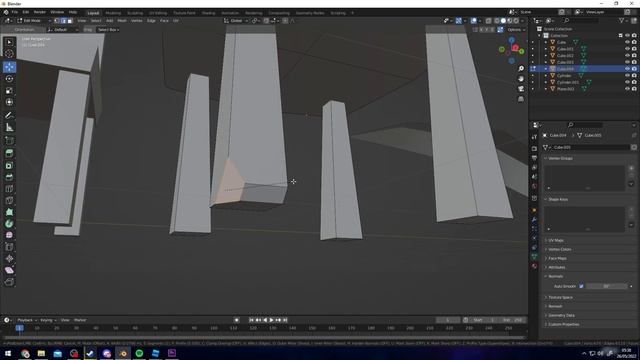Choose the Transform tool

coord(9,102)
